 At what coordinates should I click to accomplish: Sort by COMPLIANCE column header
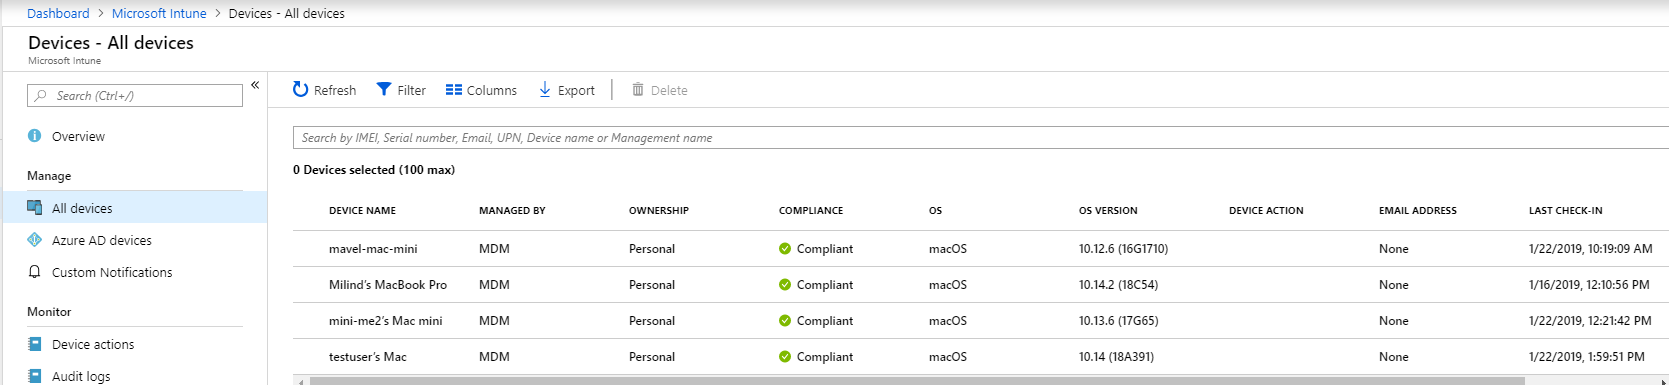point(811,211)
